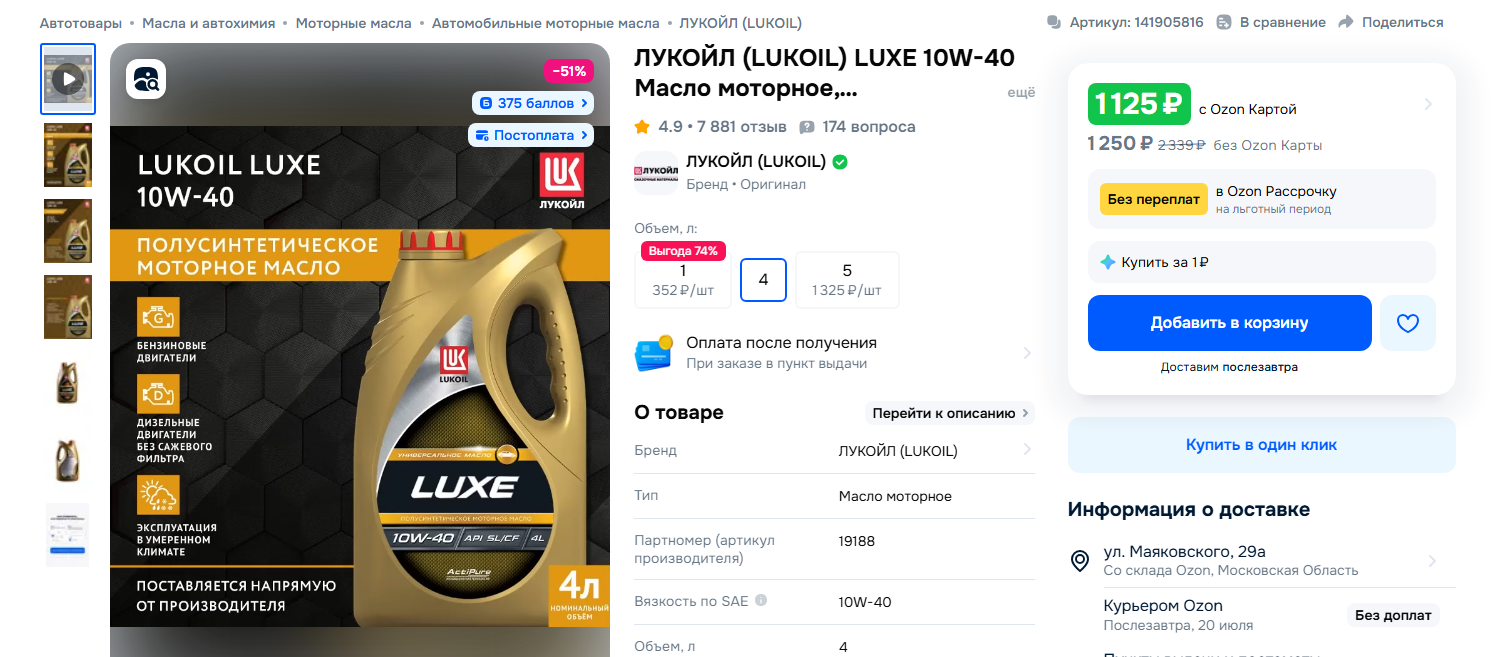Viewport: 1500px width, 657px height.
Task: Open questions via speech bubble icon
Action: tap(807, 127)
